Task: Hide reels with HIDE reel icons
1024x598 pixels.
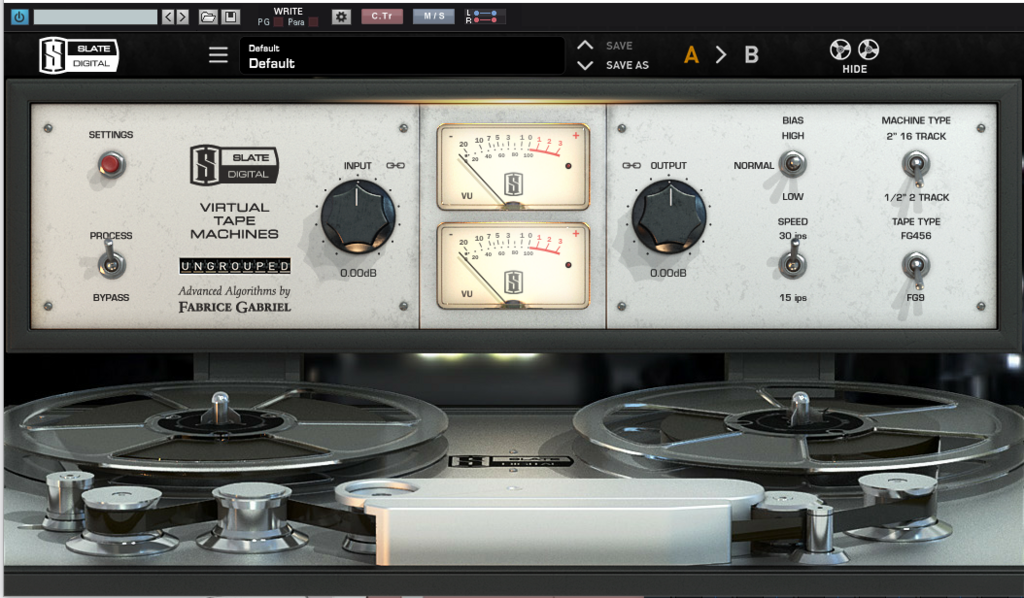Action: 854,57
